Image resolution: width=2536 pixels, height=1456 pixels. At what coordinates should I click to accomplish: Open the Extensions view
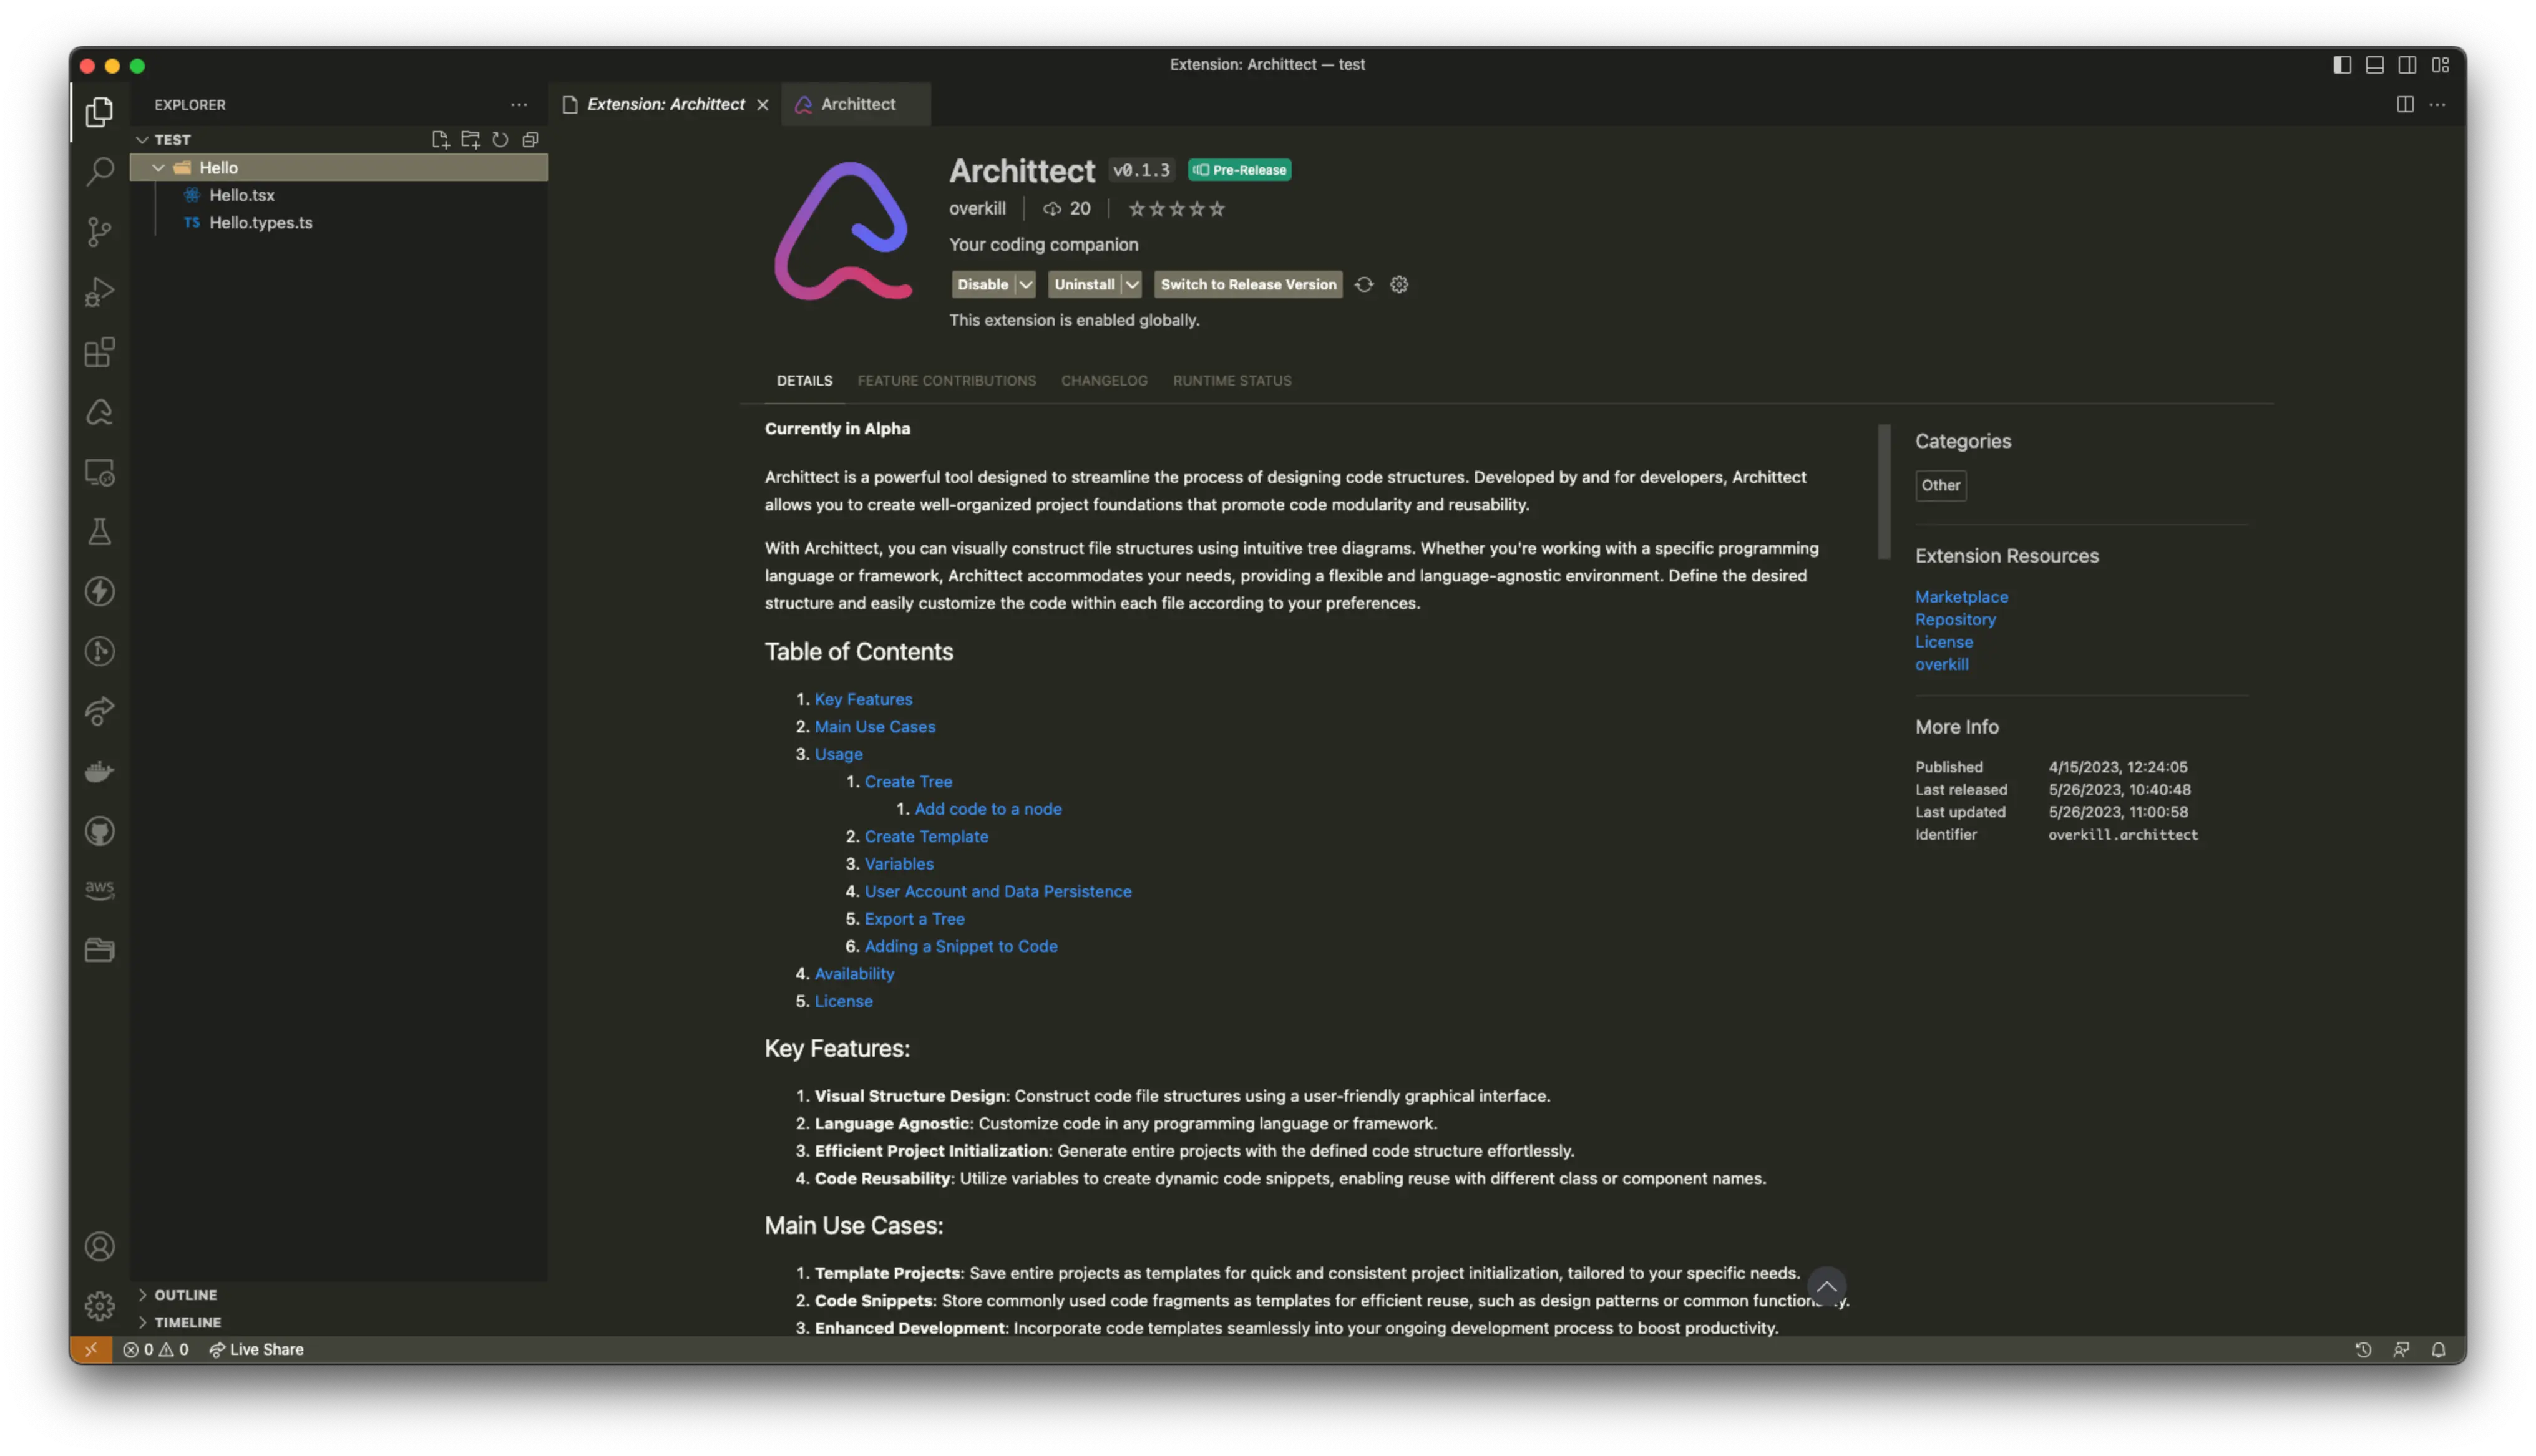(x=99, y=352)
